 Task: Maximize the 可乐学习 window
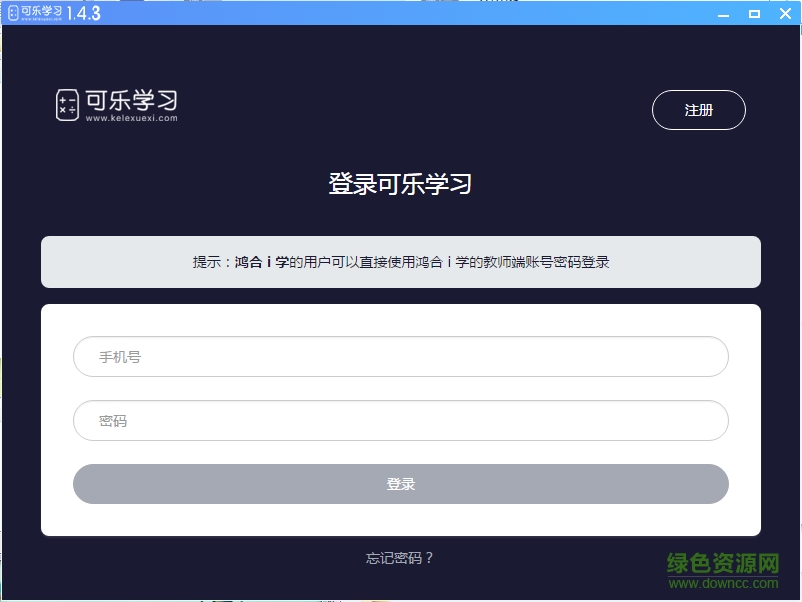[x=754, y=13]
